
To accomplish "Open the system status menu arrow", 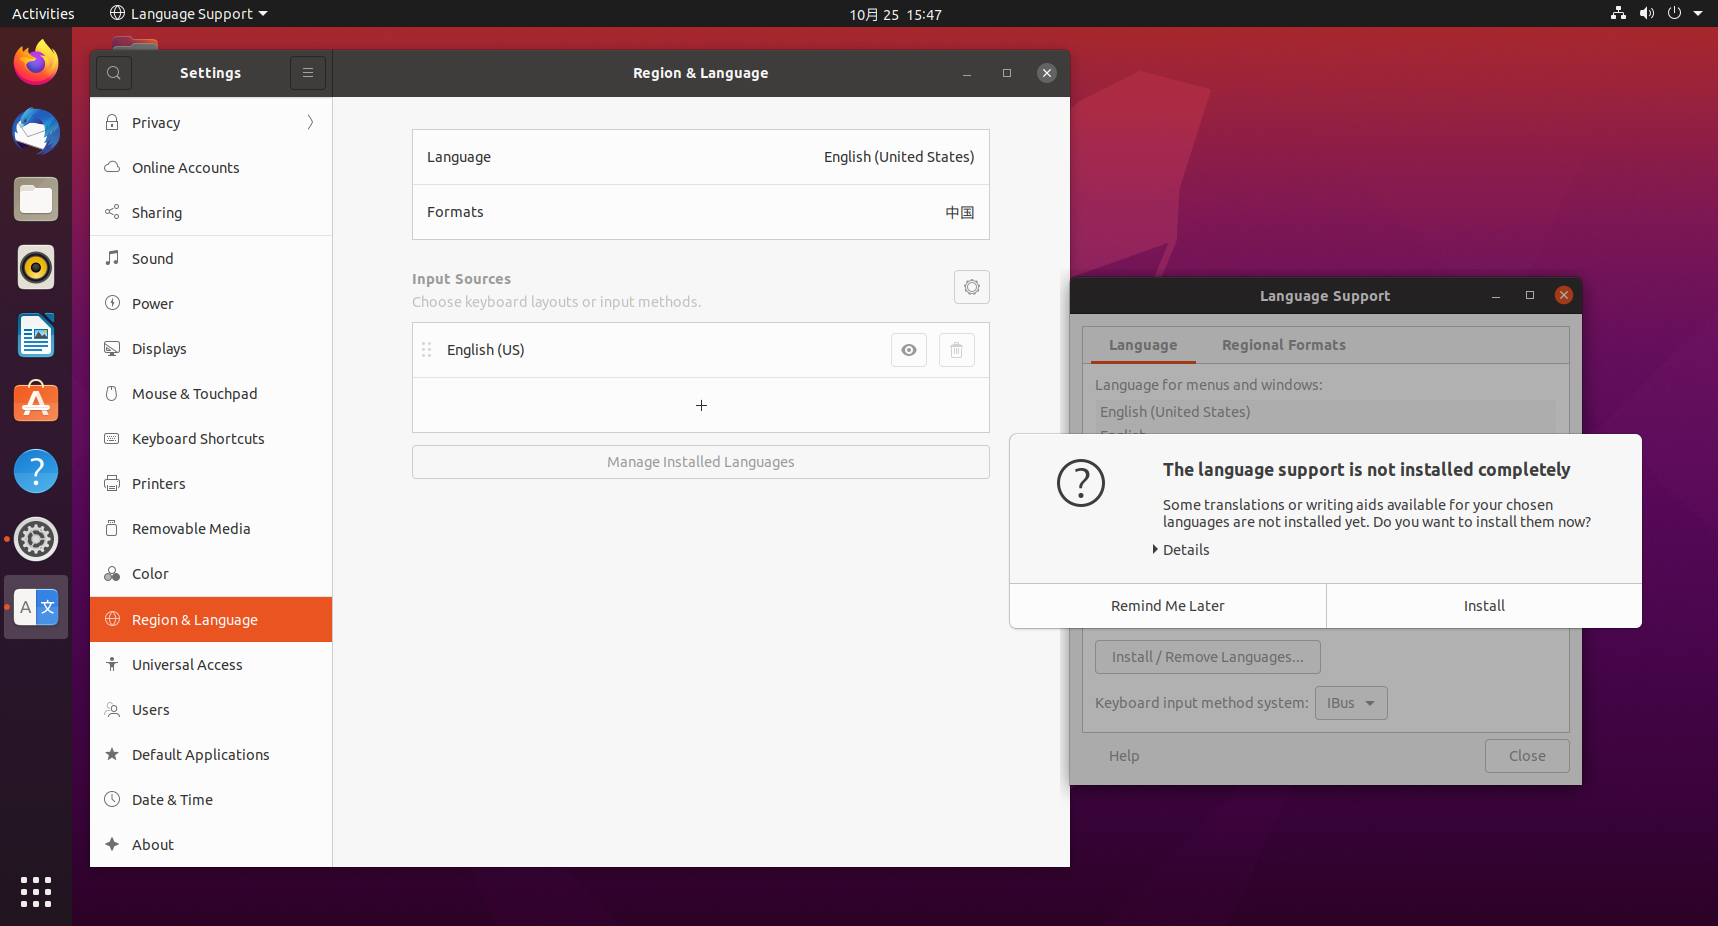I will pos(1698,14).
